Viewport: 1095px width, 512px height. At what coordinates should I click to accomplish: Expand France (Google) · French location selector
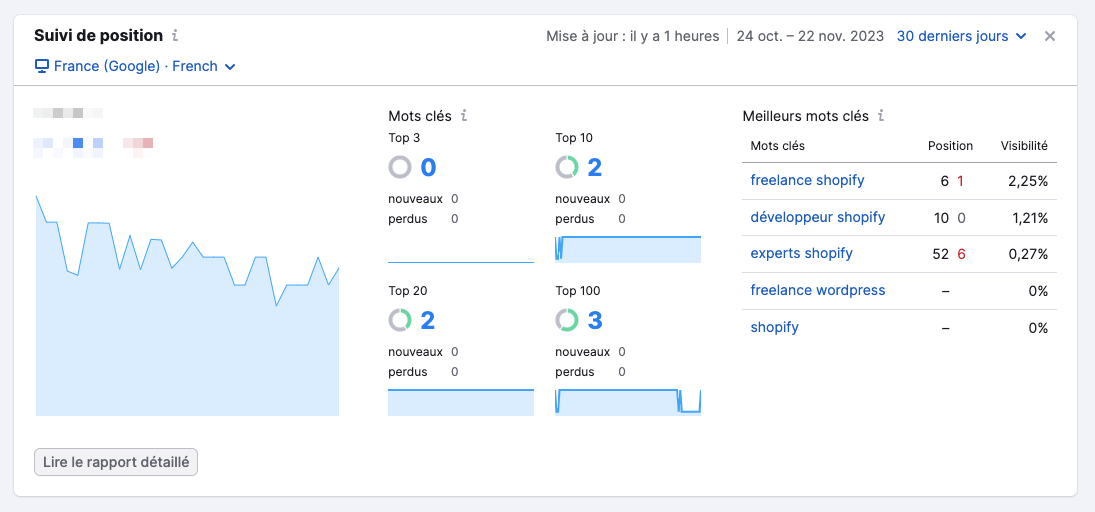coord(135,66)
